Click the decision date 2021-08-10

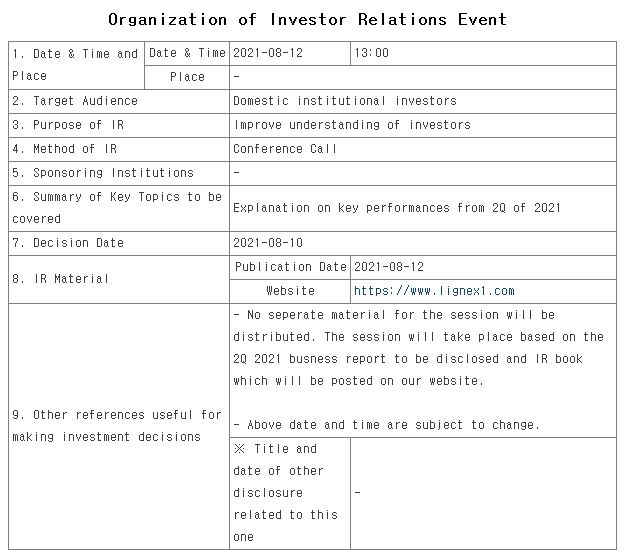(x=267, y=243)
